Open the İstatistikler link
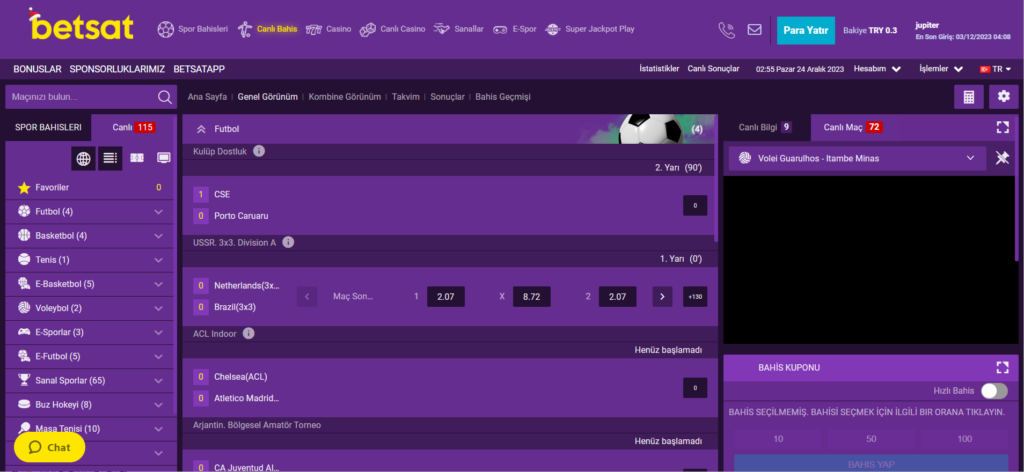Screen dimensions: 1024x472 [659, 69]
